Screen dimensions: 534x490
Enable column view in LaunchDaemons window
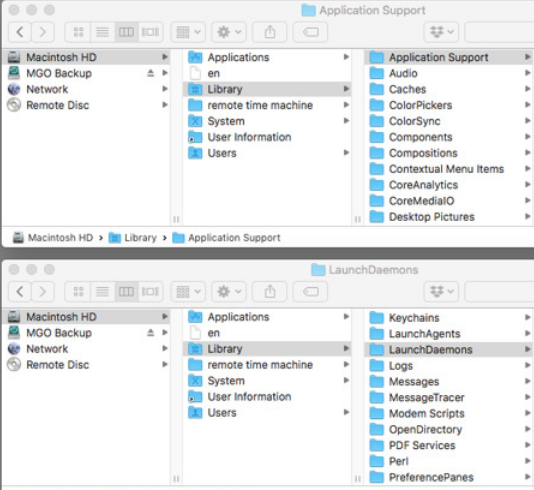(126, 291)
